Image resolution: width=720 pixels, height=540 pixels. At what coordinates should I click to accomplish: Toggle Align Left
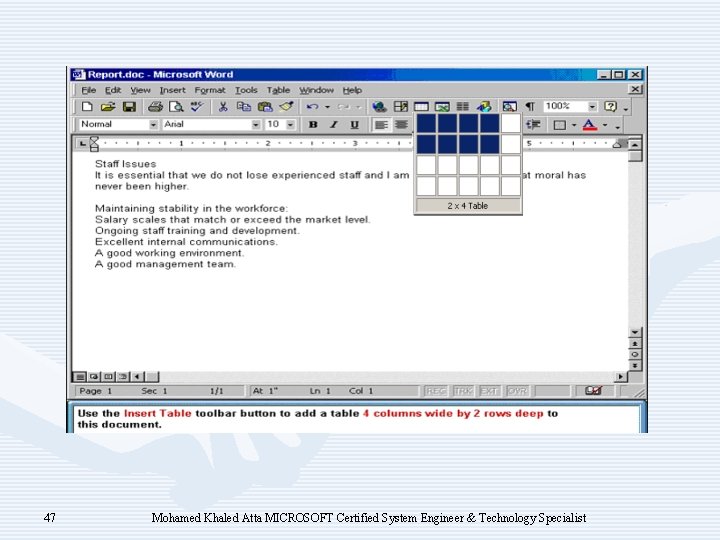click(x=381, y=124)
